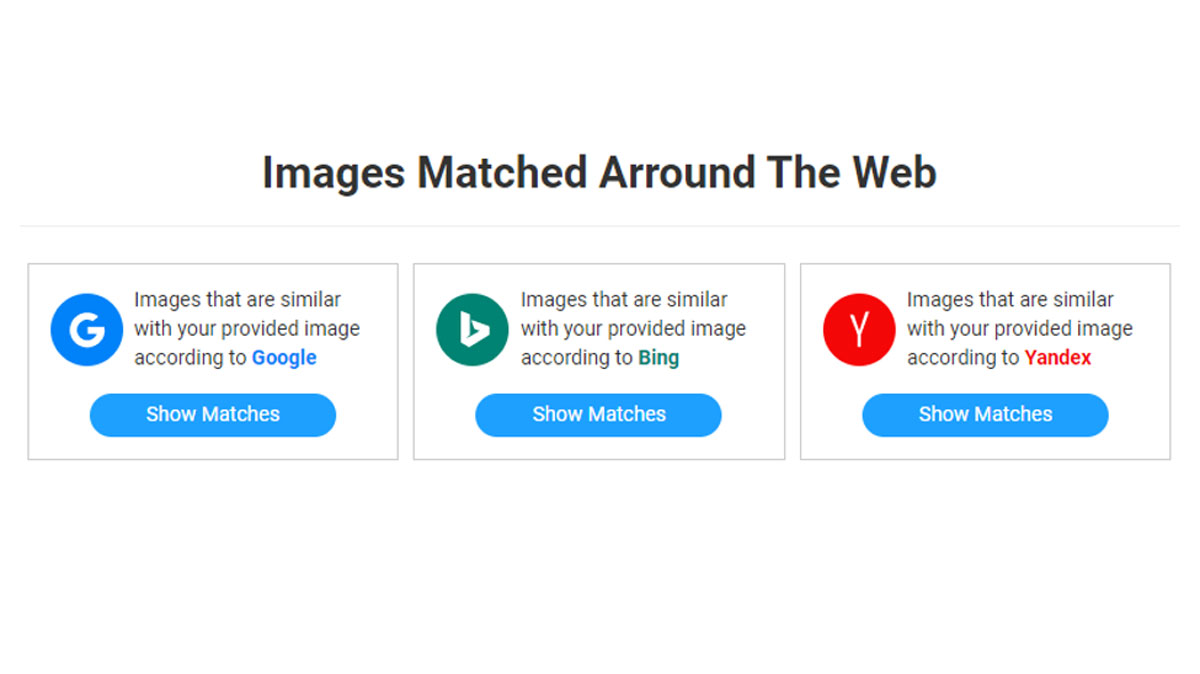Open the red Yandex text link
The height and width of the screenshot is (674, 1200).
[1057, 358]
